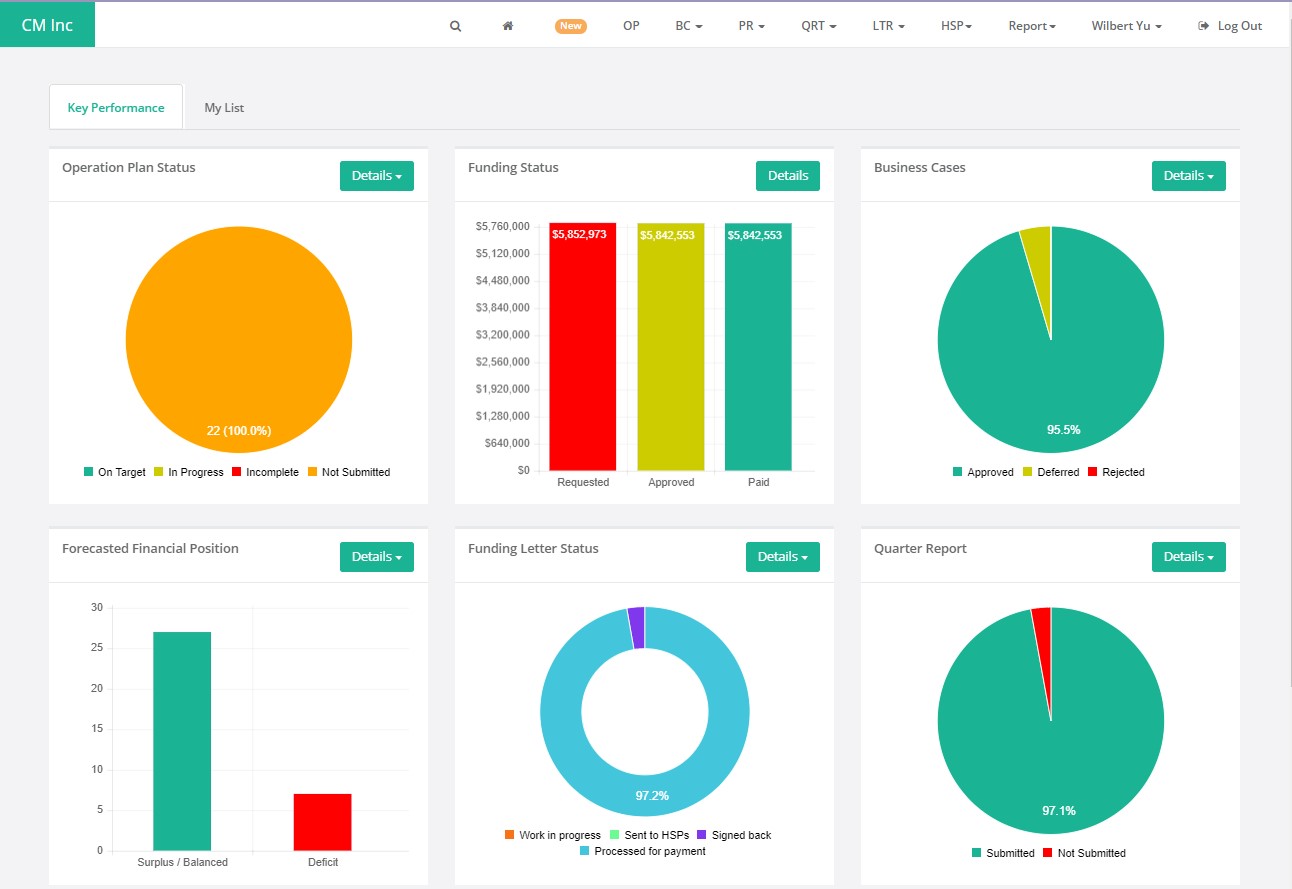
Task: Toggle the Rejected legend item
Action: point(1117,472)
